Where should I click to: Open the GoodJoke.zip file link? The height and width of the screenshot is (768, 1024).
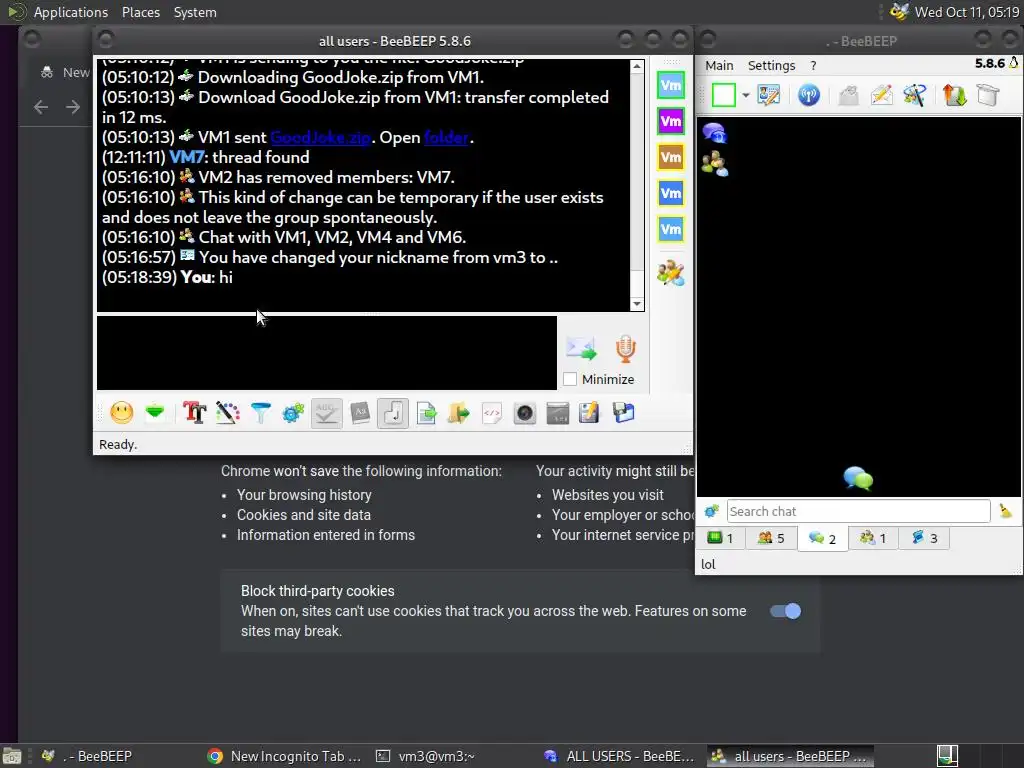tap(321, 138)
